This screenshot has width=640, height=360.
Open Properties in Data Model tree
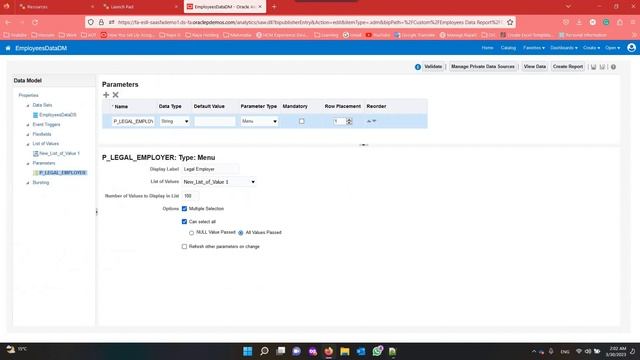coord(29,96)
